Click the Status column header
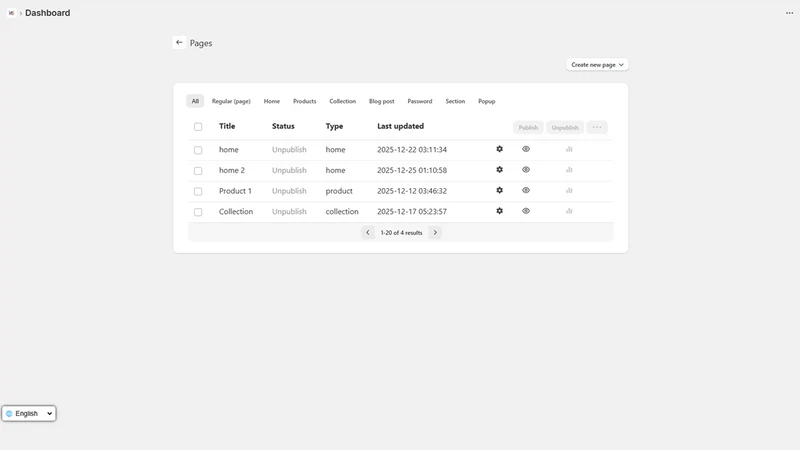This screenshot has height=450, width=800. (283, 126)
